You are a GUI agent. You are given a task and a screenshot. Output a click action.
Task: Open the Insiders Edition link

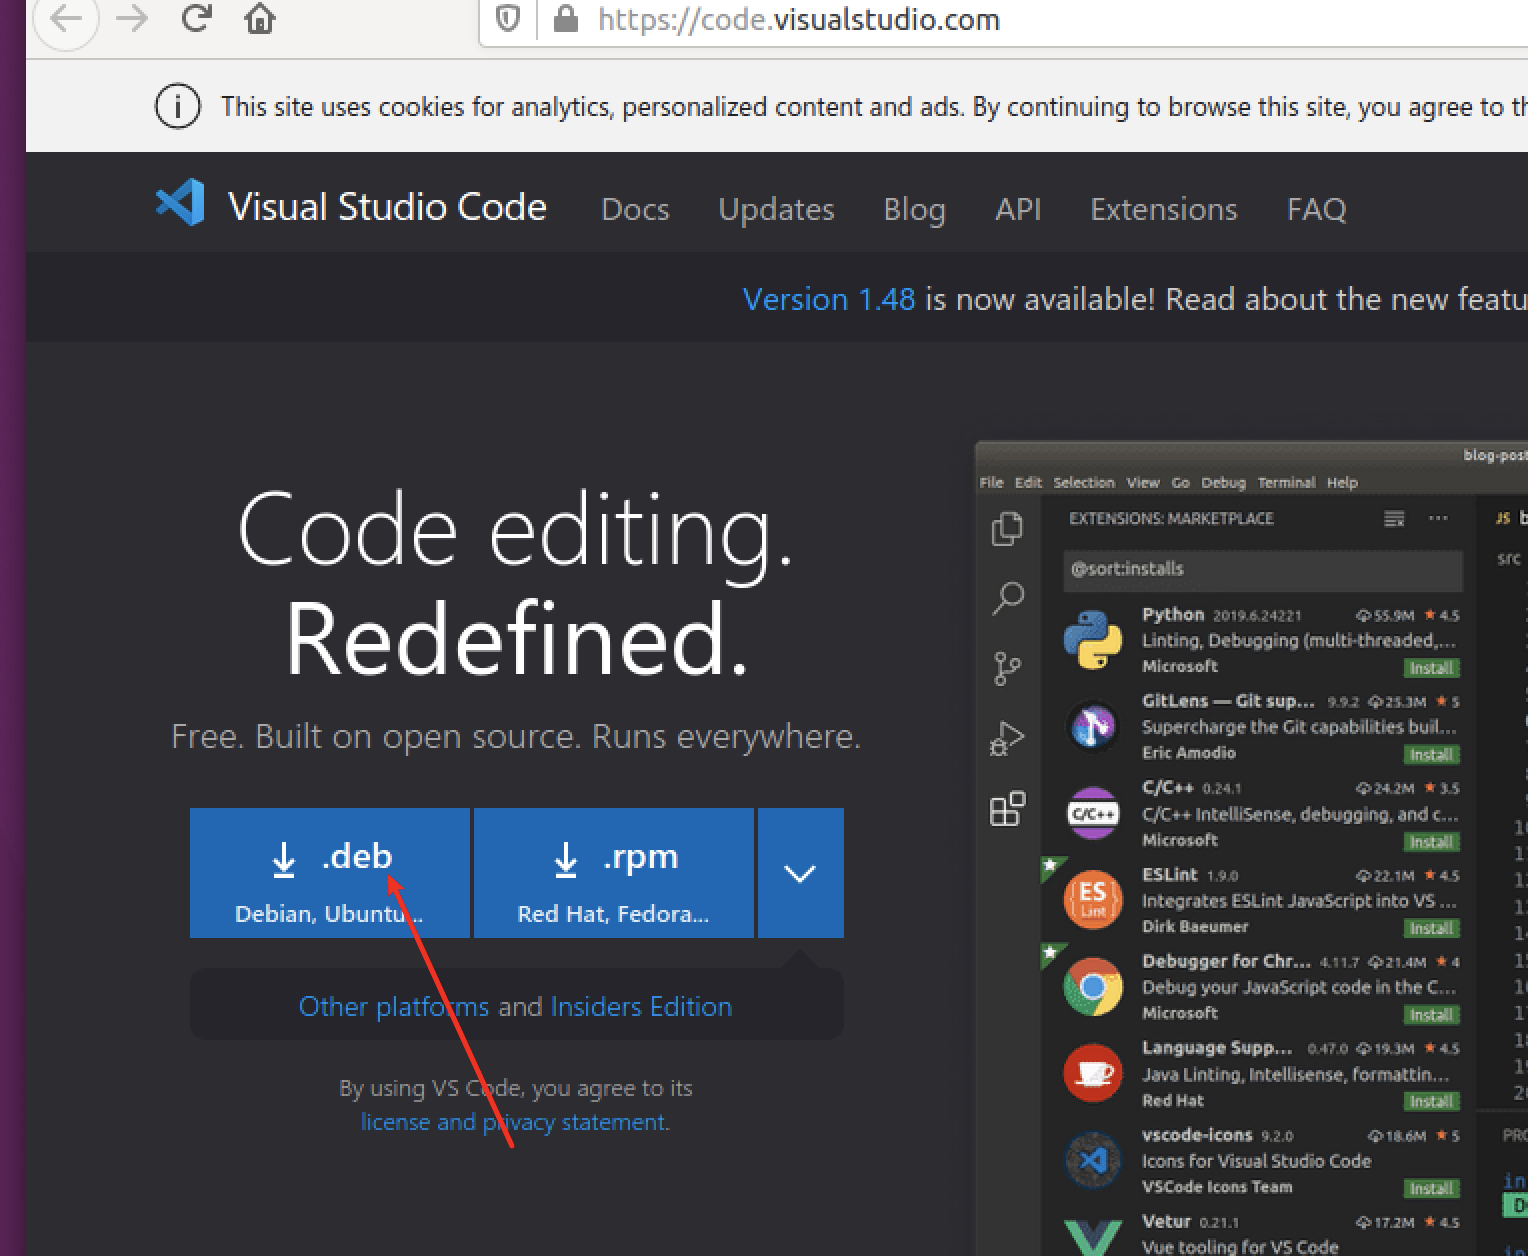641,1006
